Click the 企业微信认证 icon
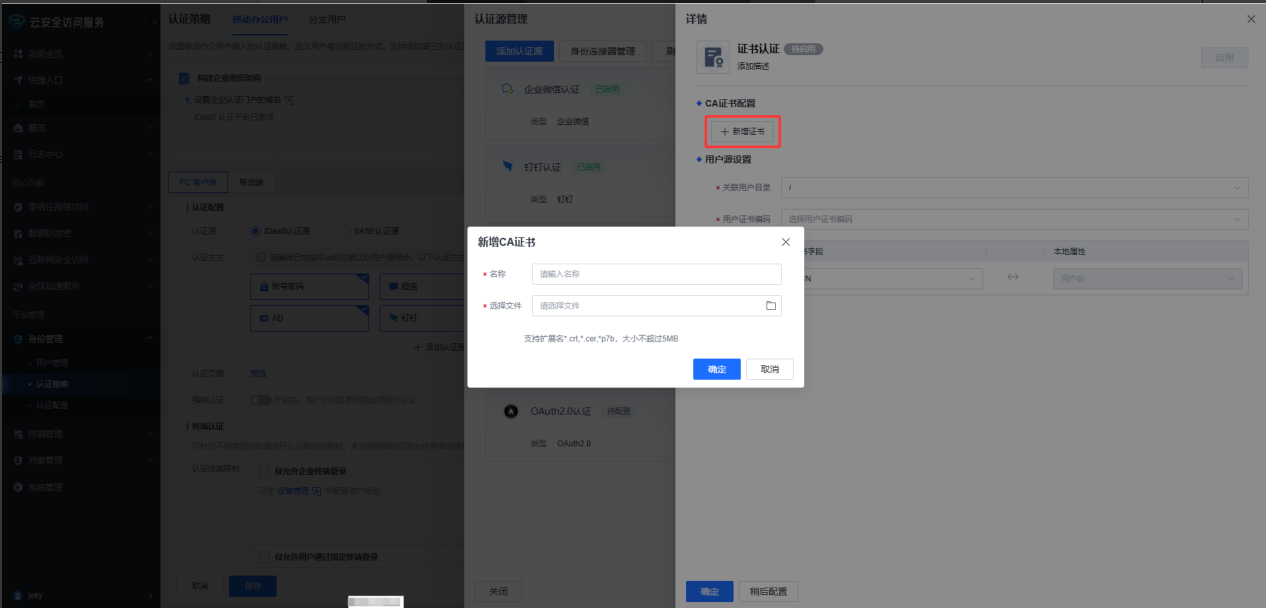The width and height of the screenshot is (1266, 608). 509,89
